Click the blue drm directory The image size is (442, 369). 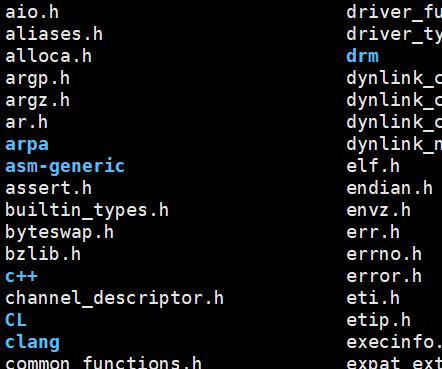click(x=363, y=56)
